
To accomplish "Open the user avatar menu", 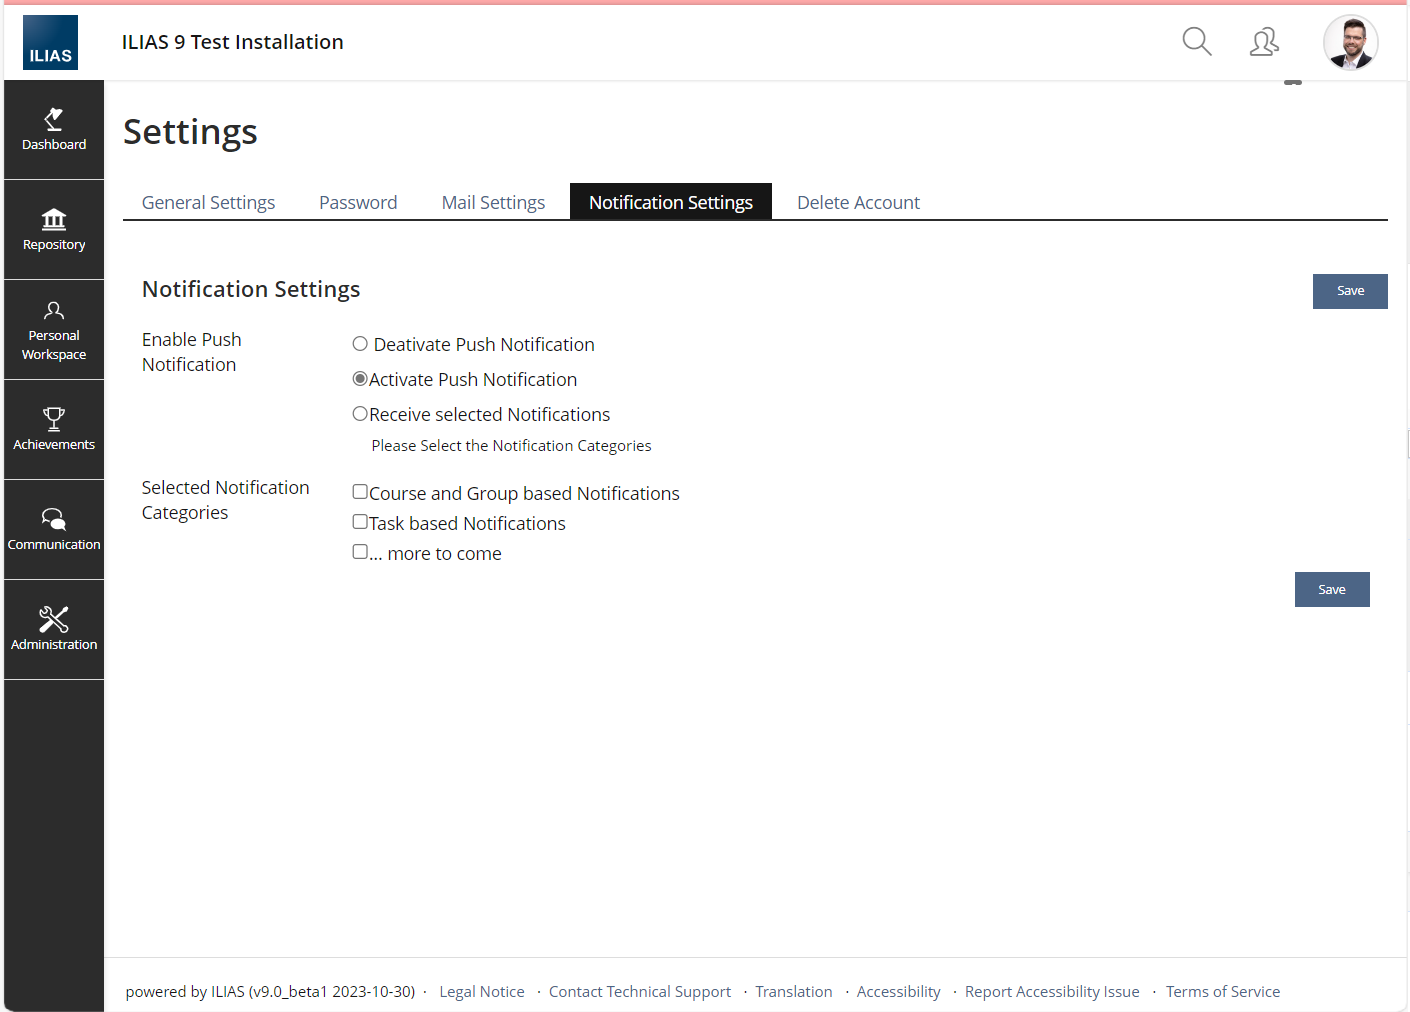I will point(1350,42).
